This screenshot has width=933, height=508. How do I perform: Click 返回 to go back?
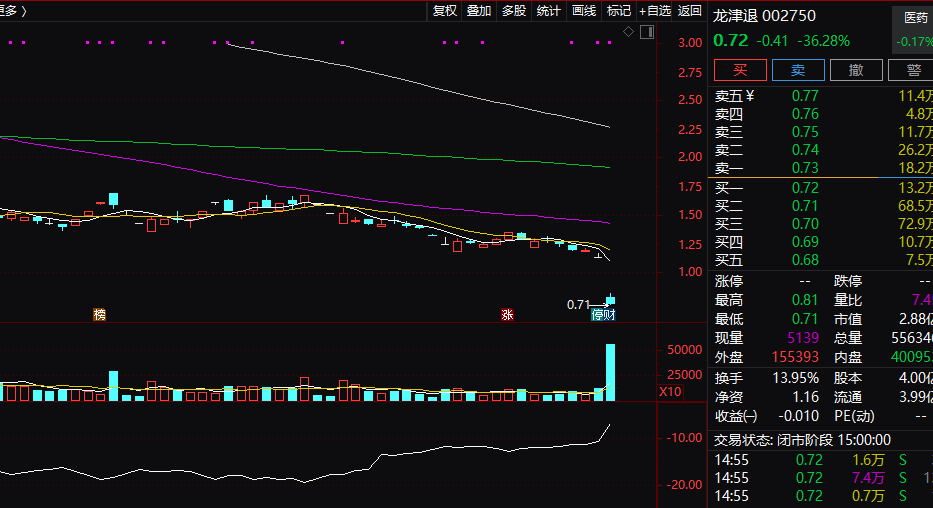click(x=690, y=11)
